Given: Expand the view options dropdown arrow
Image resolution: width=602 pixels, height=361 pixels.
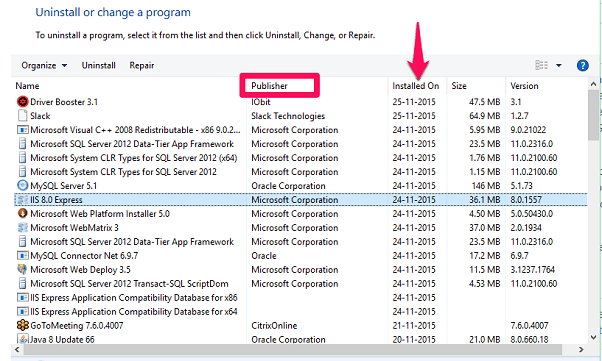Looking at the screenshot, I should 559,65.
